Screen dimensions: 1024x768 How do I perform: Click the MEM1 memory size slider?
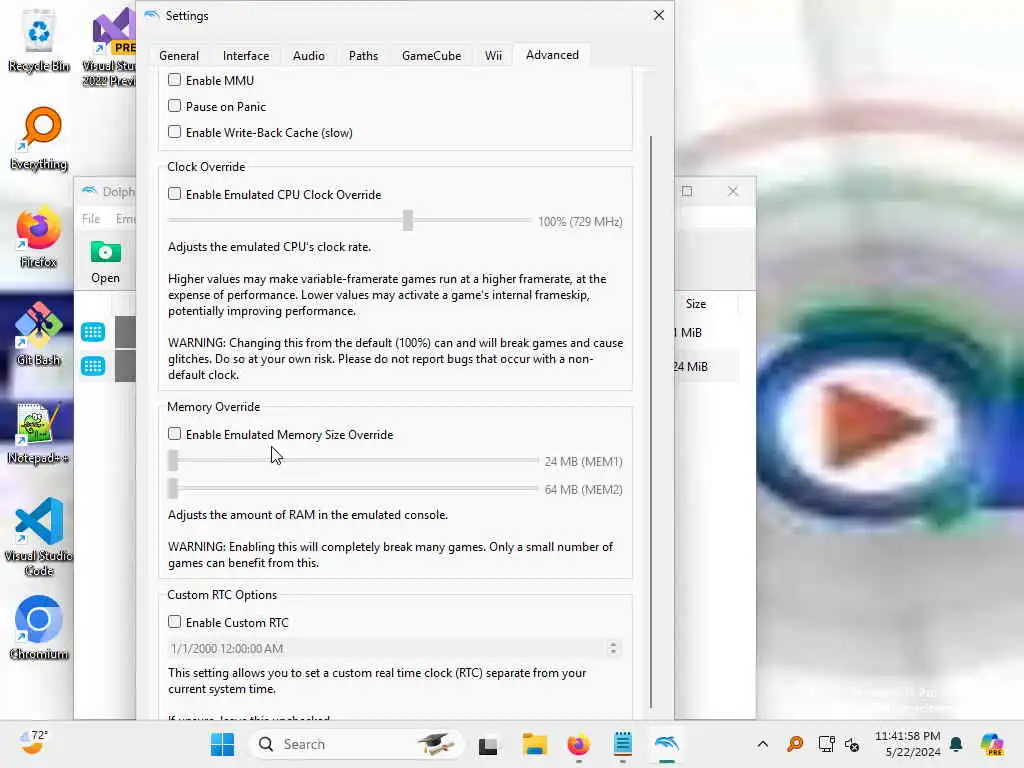353,460
